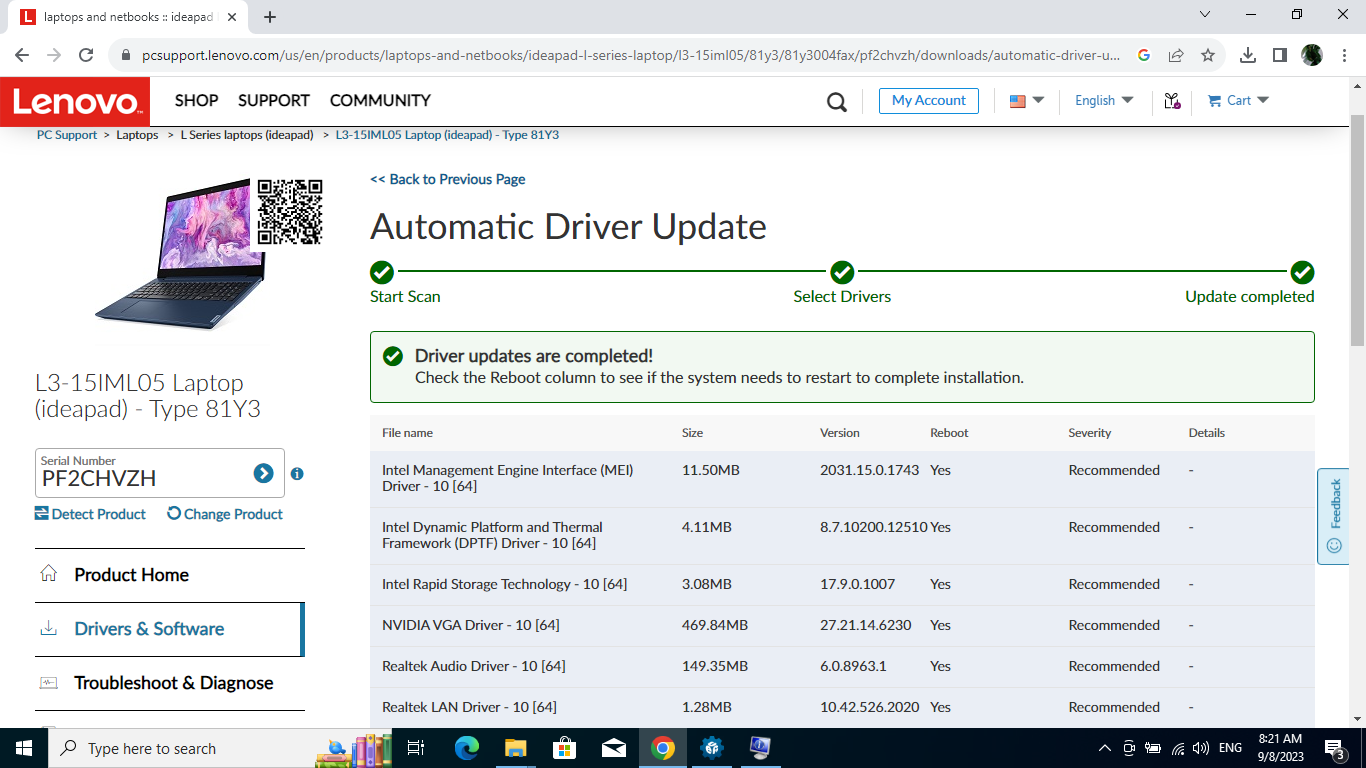Click the Lenovo logo
Image resolution: width=1366 pixels, height=768 pixels.
(x=75, y=102)
